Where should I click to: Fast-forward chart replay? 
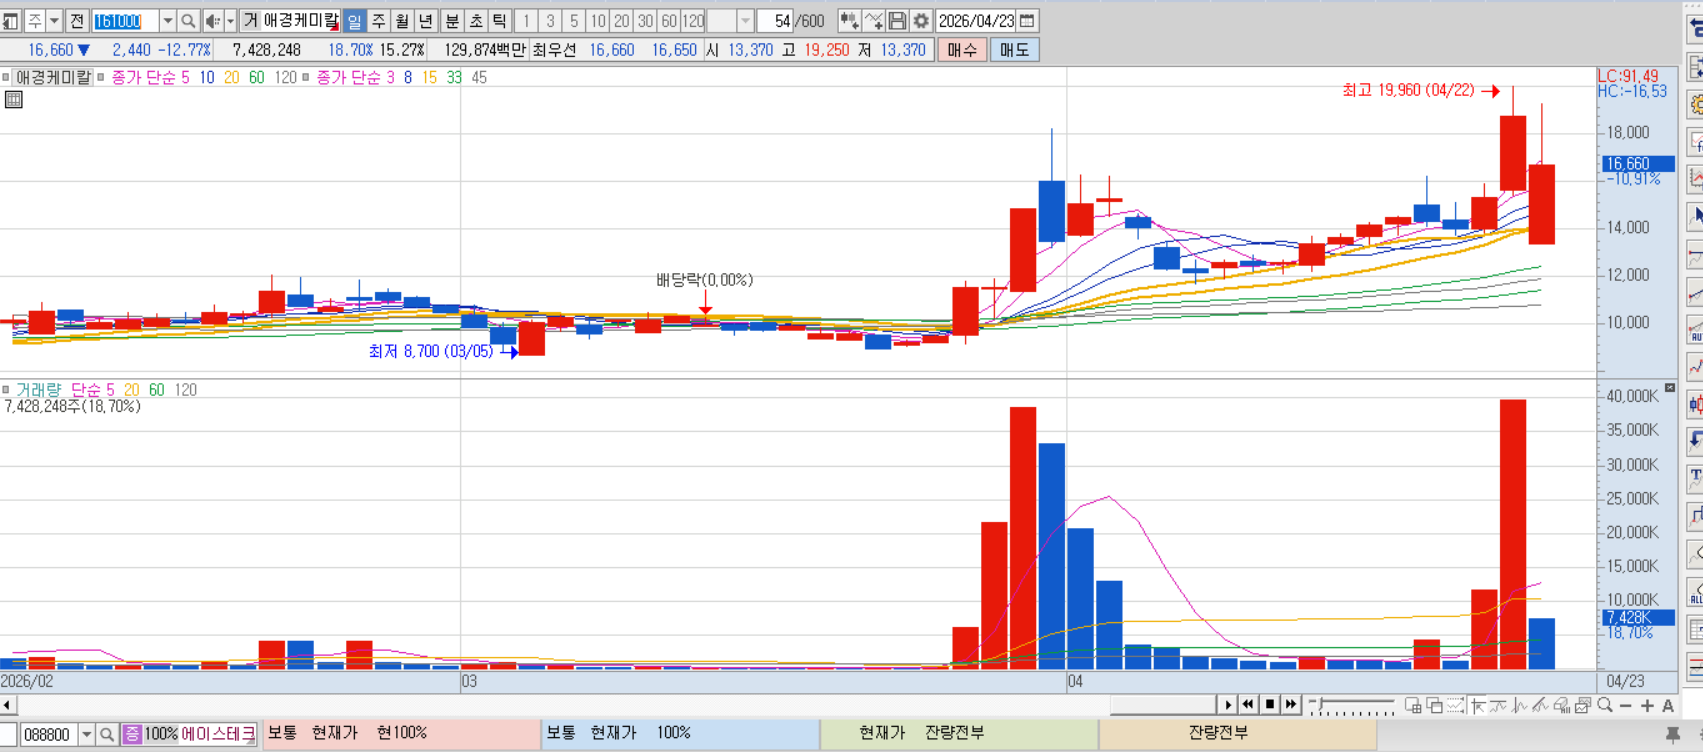1291,705
